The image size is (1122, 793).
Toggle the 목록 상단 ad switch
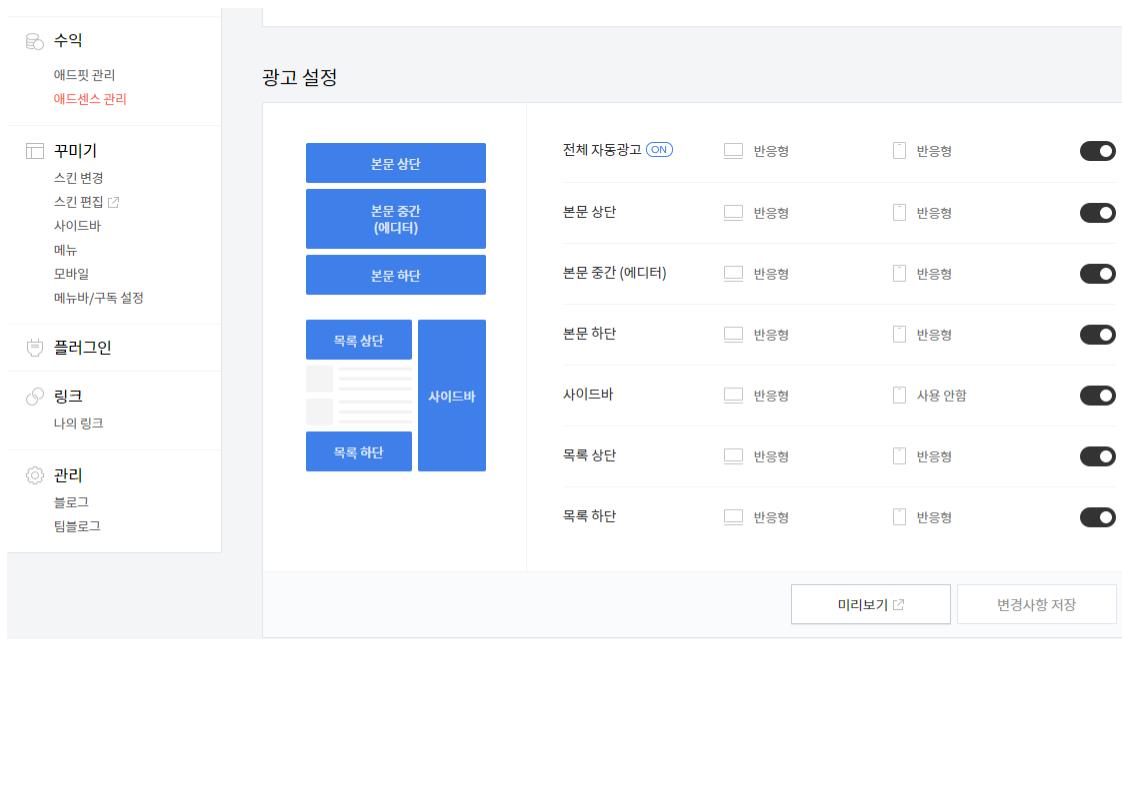pos(1098,456)
